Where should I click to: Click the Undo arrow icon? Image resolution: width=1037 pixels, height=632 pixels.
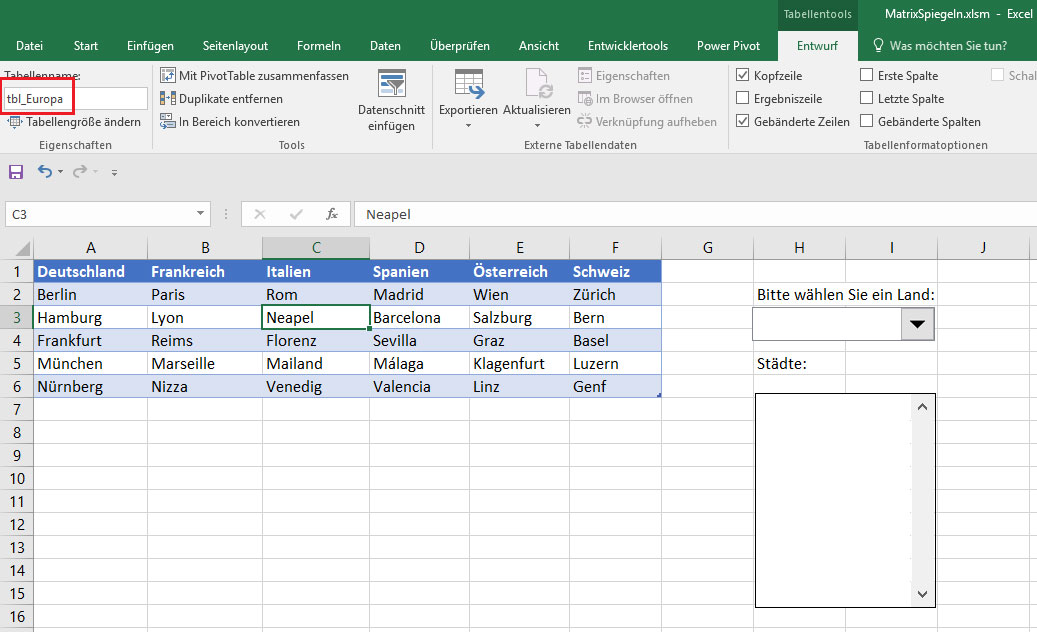pos(44,172)
